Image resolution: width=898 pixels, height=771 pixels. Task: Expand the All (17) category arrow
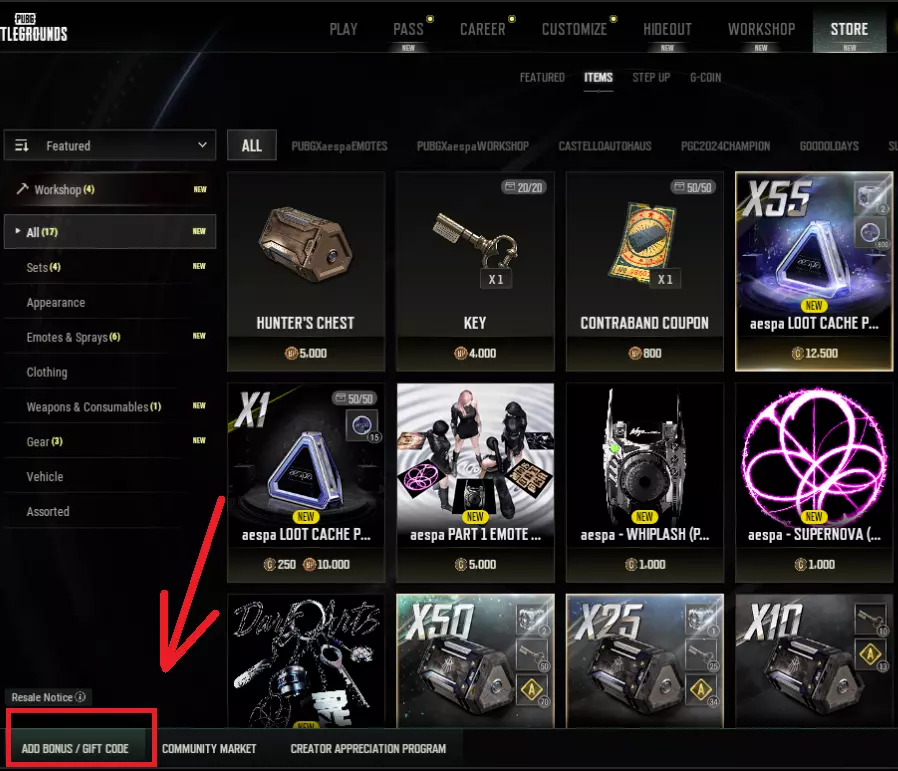[x=18, y=231]
